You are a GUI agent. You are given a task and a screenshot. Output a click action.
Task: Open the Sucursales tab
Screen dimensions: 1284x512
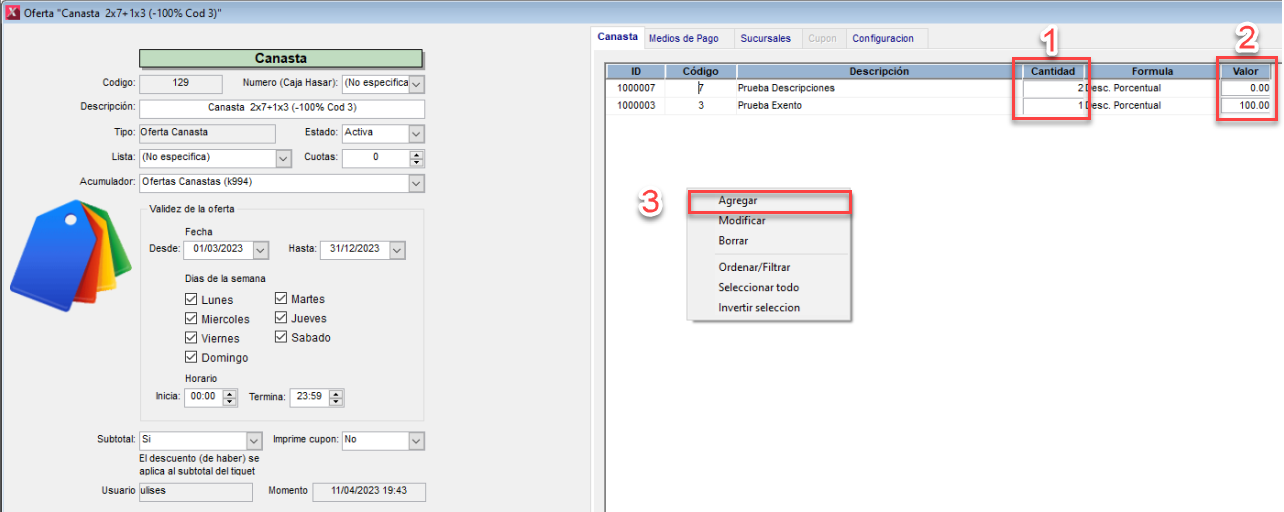(x=765, y=38)
